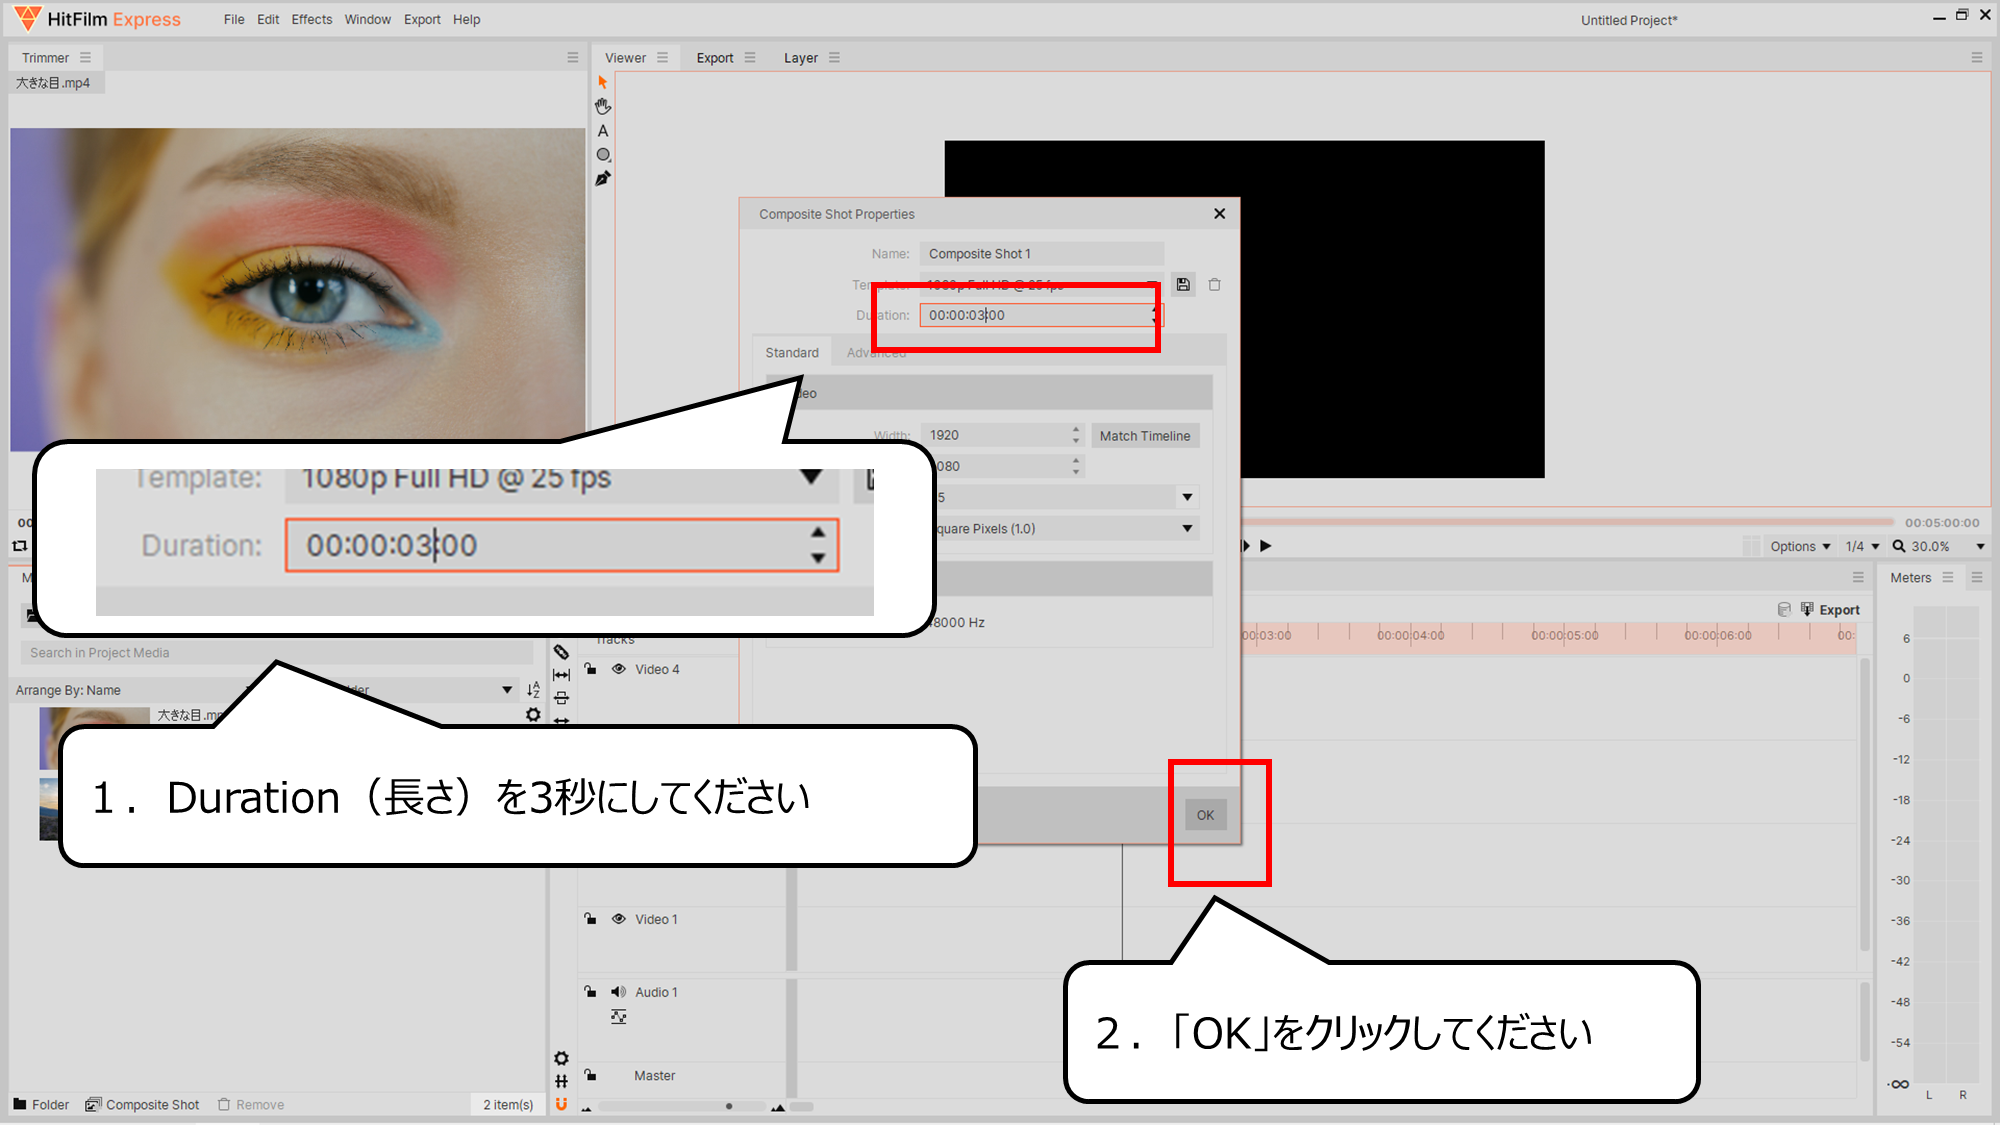
Task: Click the sort order A-Z icon
Action: tap(533, 690)
